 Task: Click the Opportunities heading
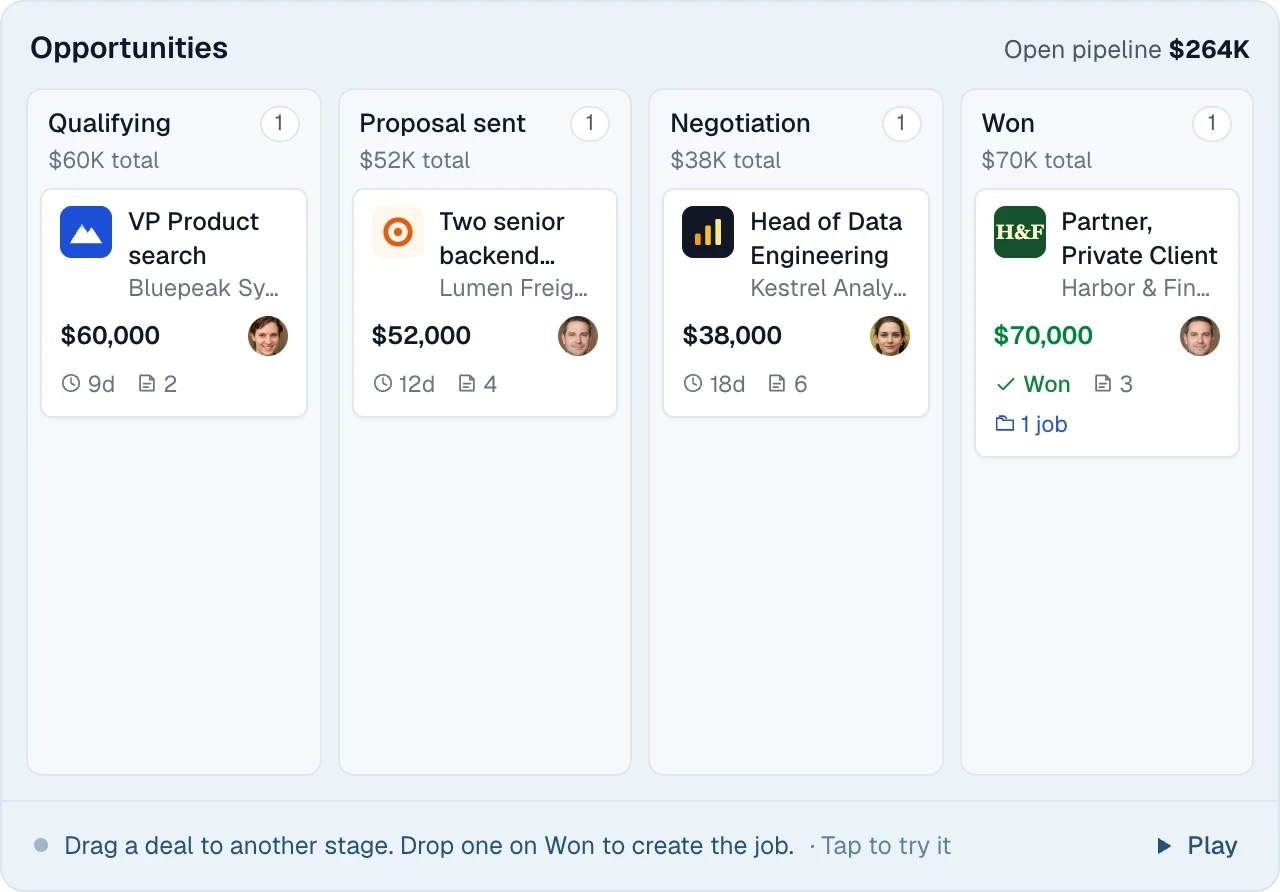tap(129, 48)
